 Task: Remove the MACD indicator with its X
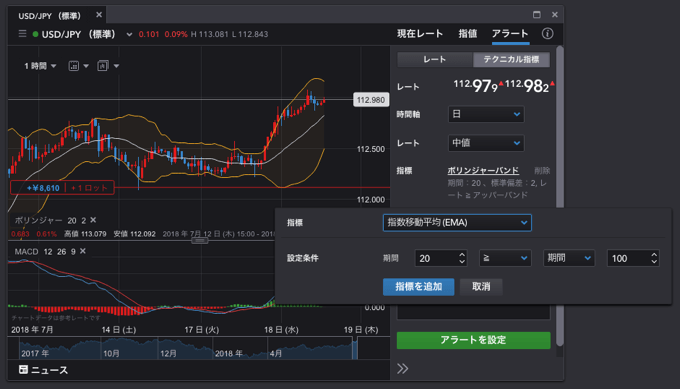(83, 251)
